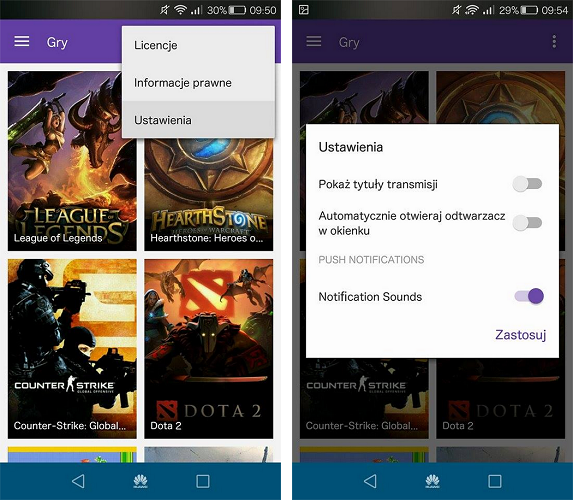This screenshot has height=500, width=573.
Task: Tap Huawei home button on right phone
Action: point(432,481)
